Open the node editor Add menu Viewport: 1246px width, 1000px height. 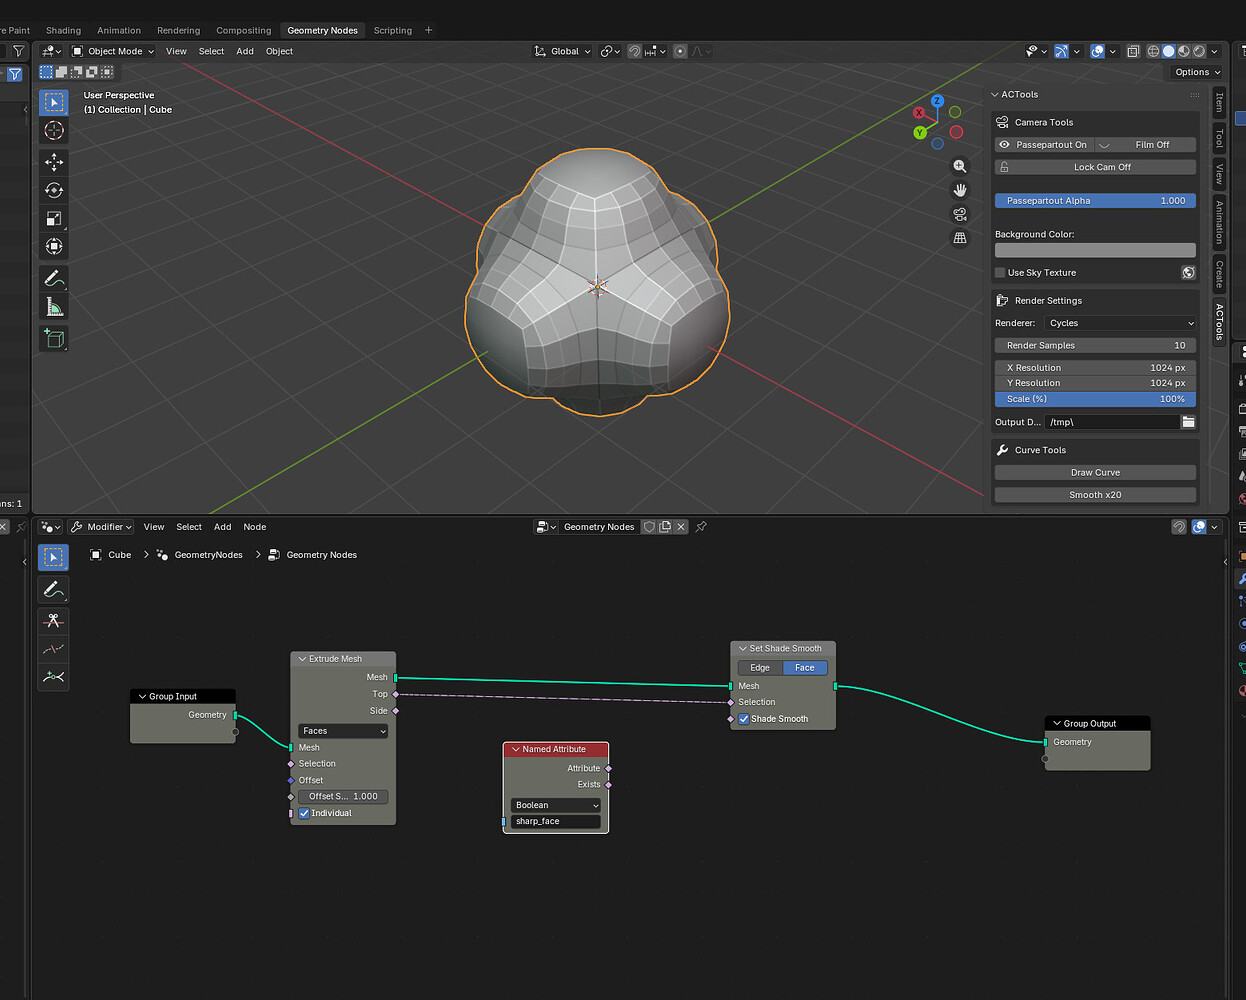(x=223, y=527)
